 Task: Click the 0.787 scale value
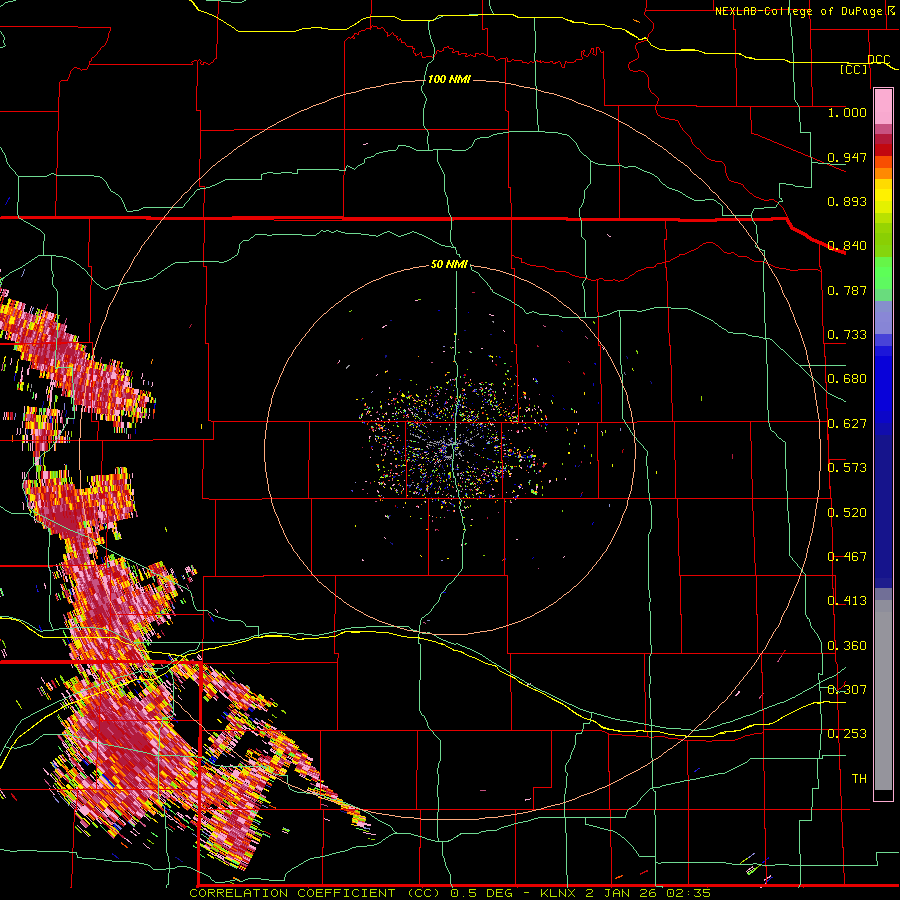847,290
